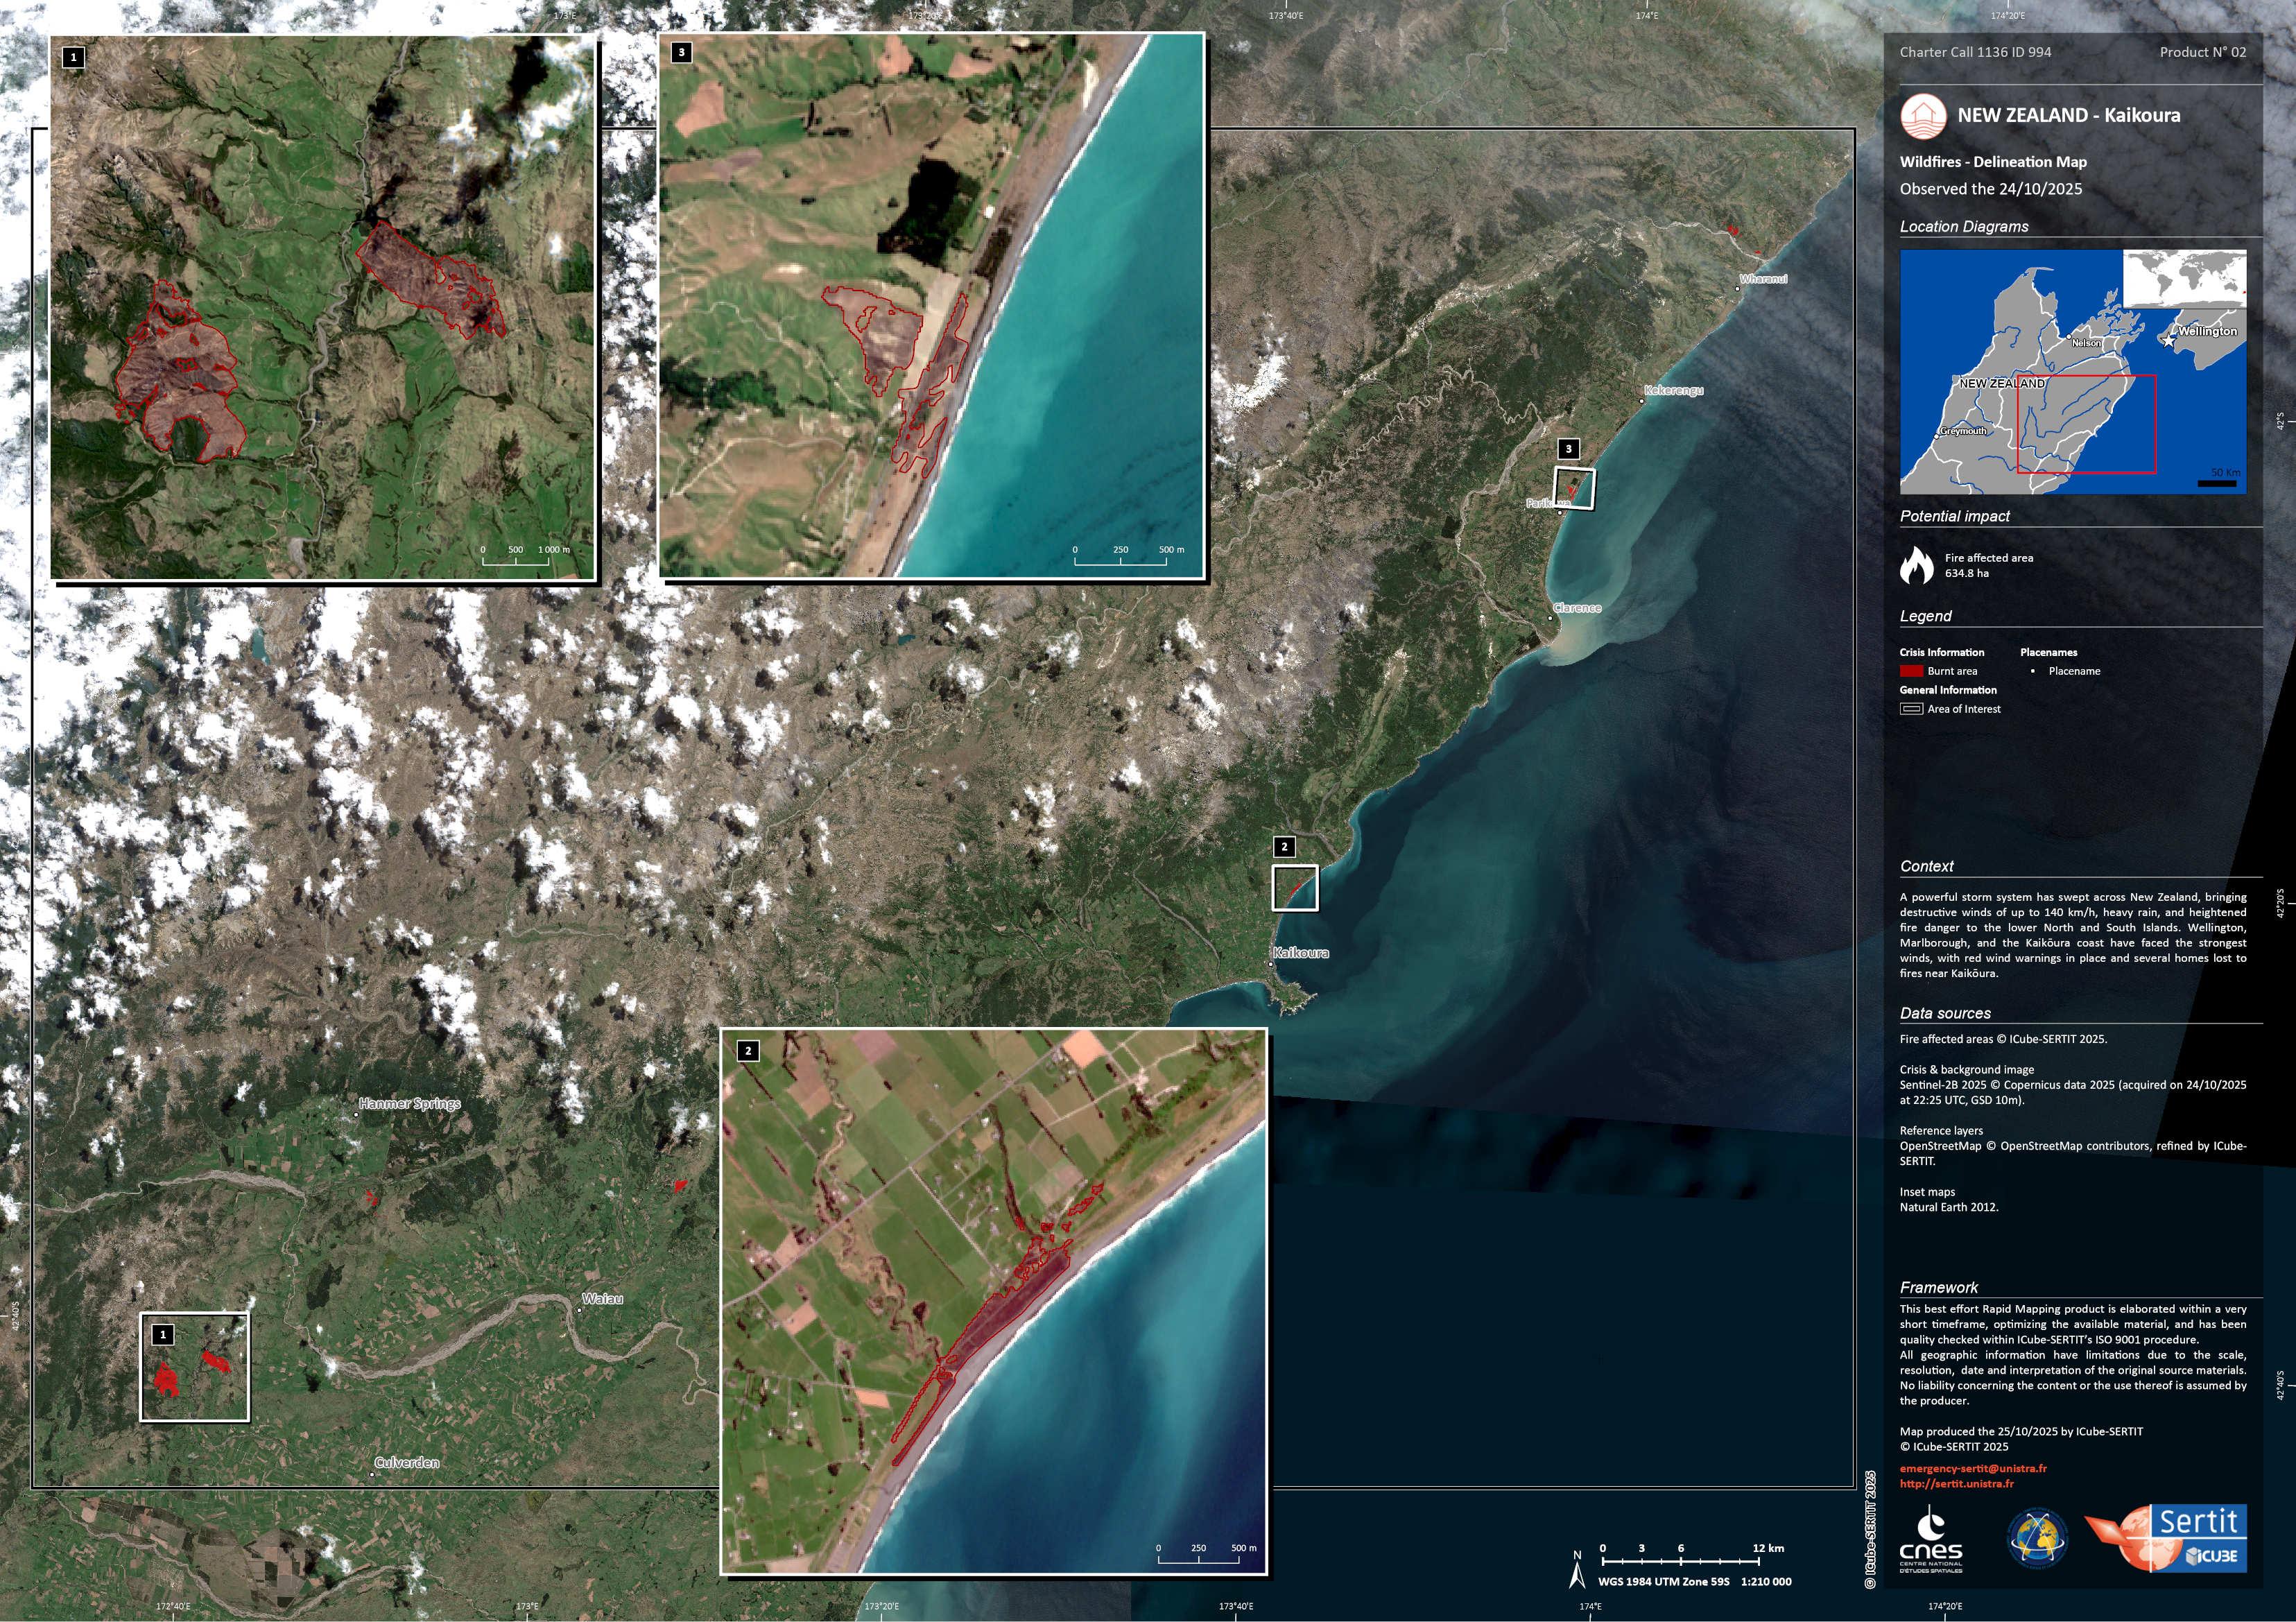Click the globe emblem logo between CNES and Sertit

2037,1539
